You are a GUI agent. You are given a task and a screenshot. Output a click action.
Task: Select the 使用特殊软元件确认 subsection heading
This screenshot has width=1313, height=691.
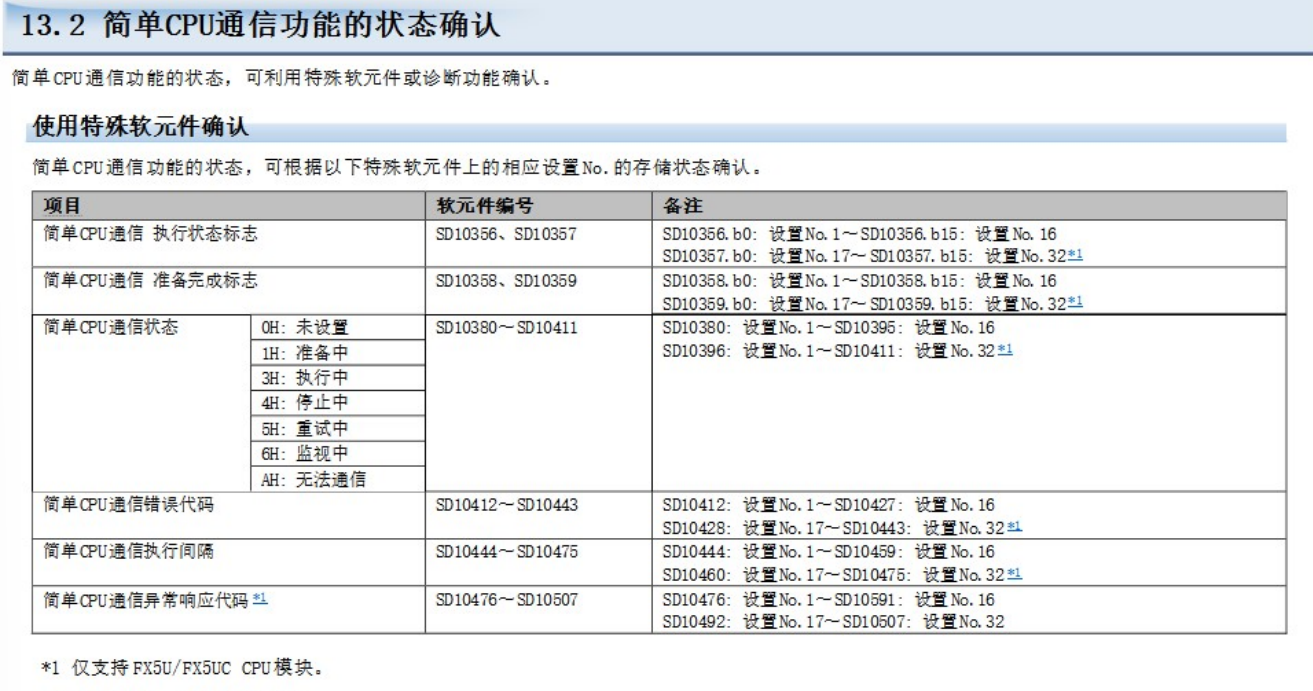pos(141,127)
